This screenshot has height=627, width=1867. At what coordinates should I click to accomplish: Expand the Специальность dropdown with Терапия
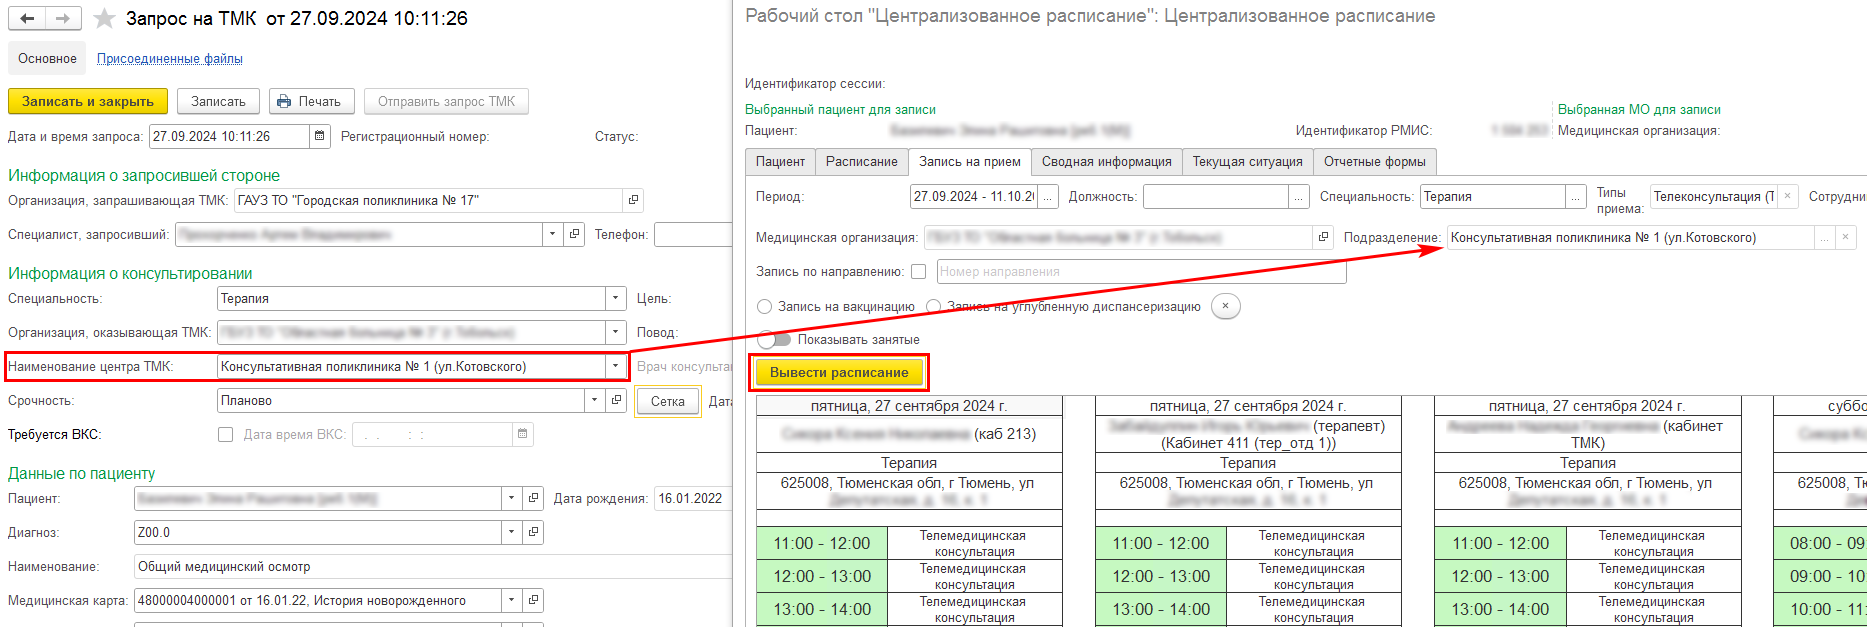tap(616, 298)
